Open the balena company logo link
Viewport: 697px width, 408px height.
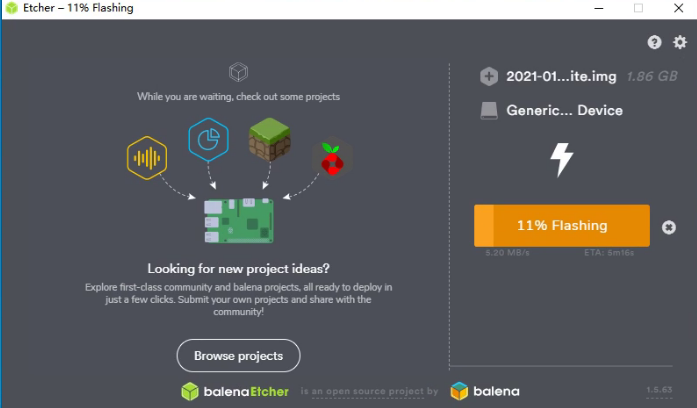[x=485, y=391]
